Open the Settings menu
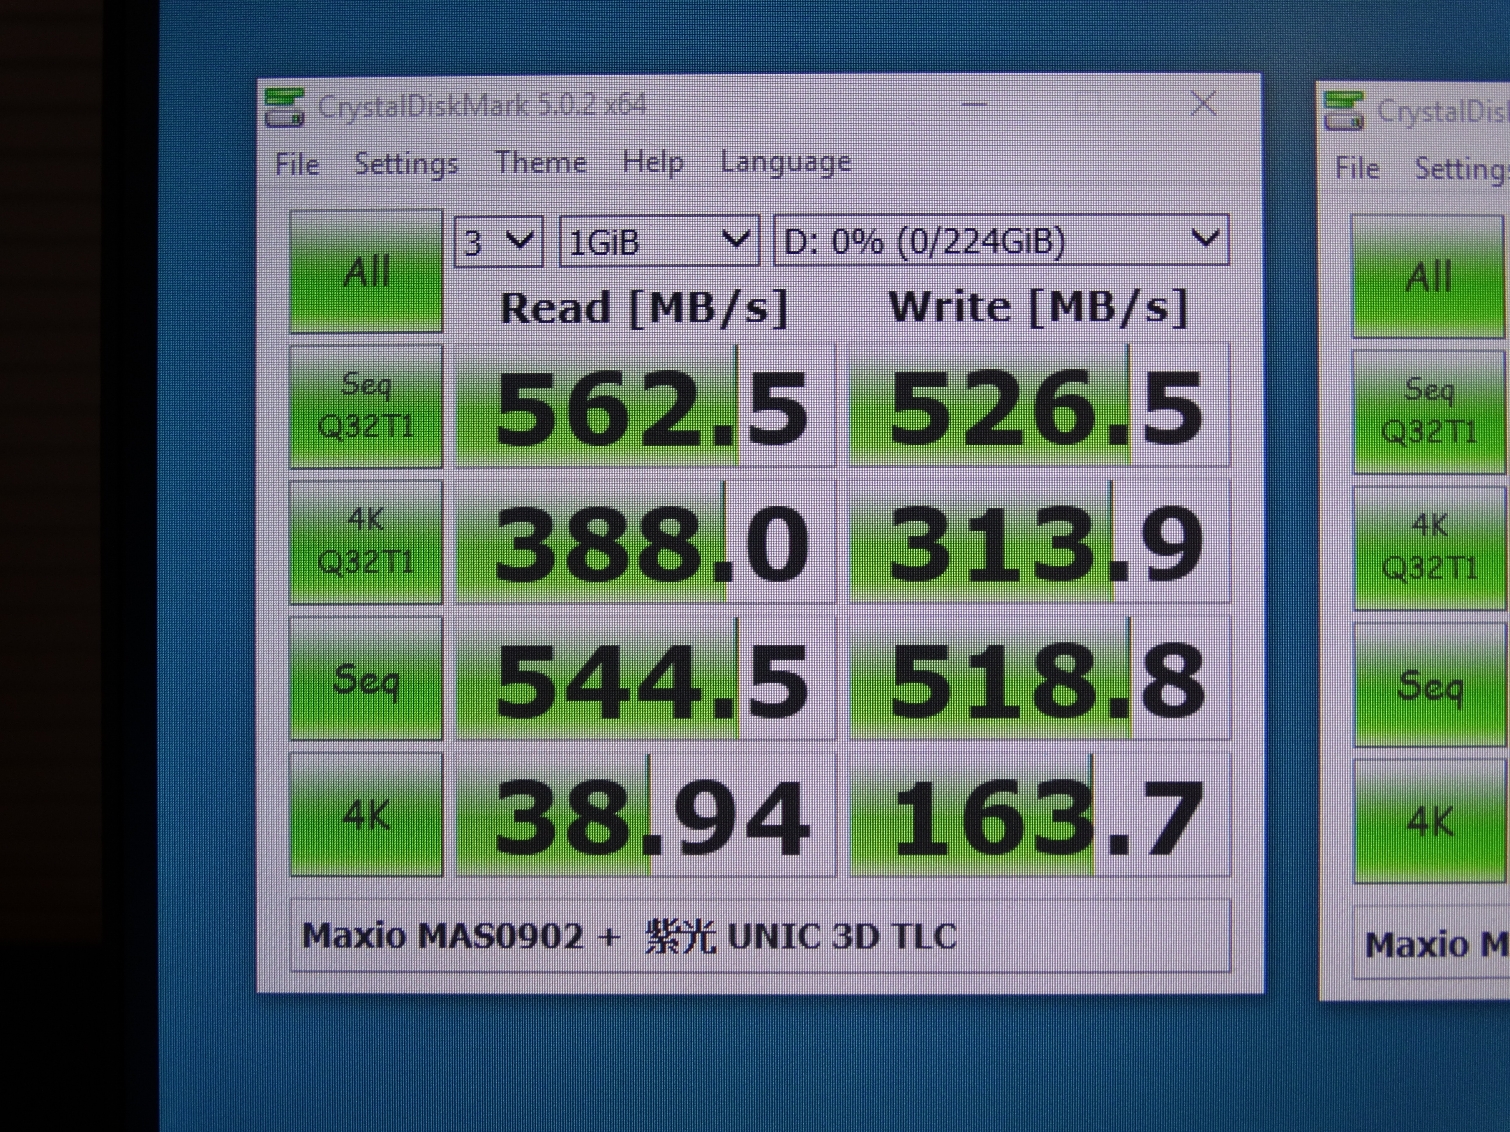Viewport: 1510px width, 1132px height. (406, 164)
